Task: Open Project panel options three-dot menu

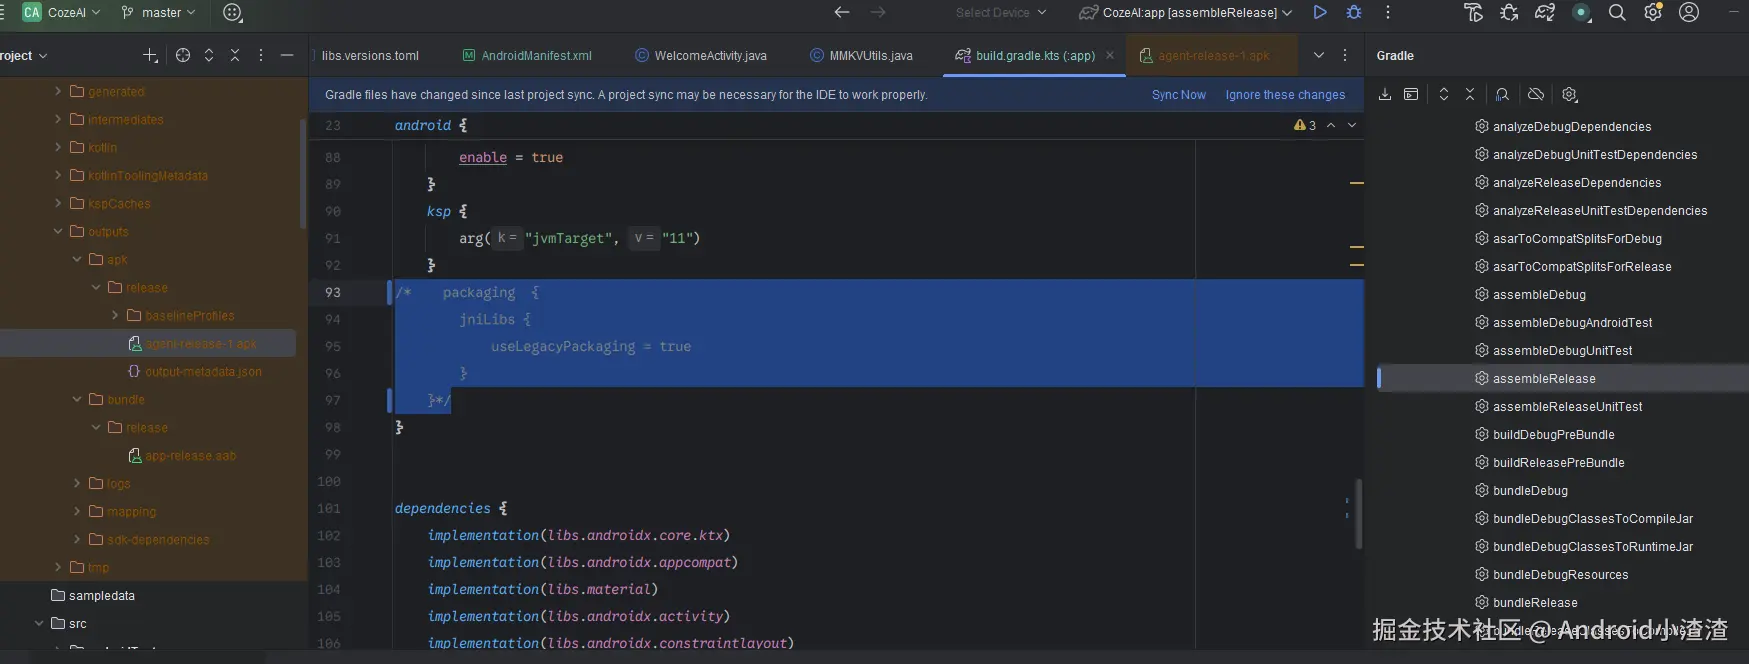Action: (x=261, y=55)
